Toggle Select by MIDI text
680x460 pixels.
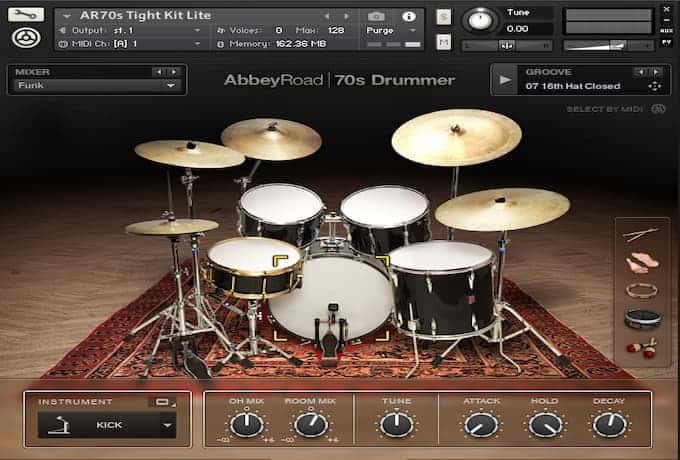click(605, 109)
